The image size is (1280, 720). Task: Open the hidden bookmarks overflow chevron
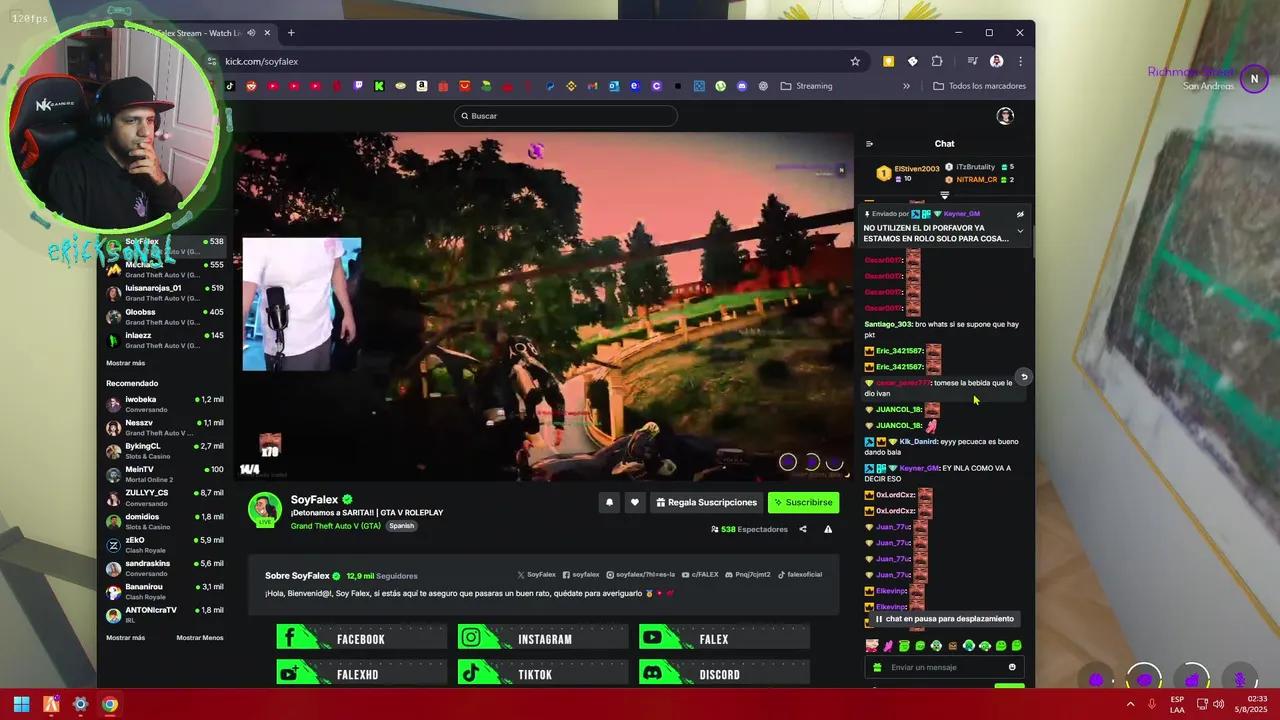coord(906,86)
